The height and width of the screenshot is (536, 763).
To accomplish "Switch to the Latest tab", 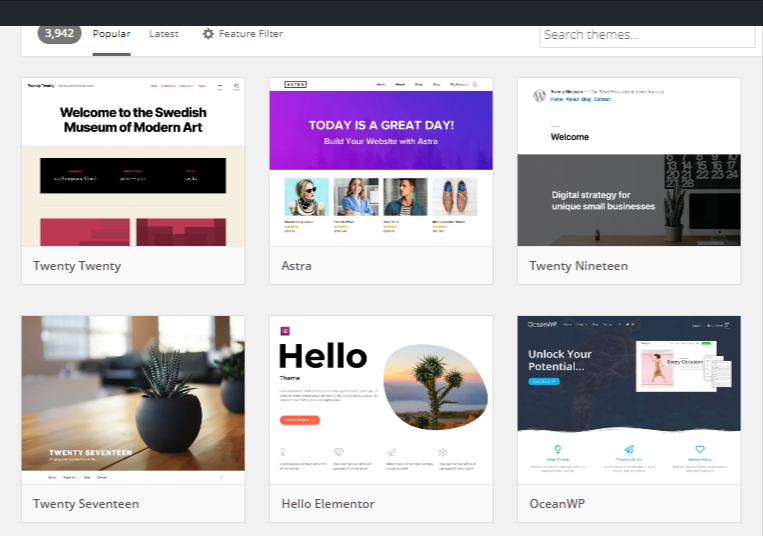I will (164, 34).
